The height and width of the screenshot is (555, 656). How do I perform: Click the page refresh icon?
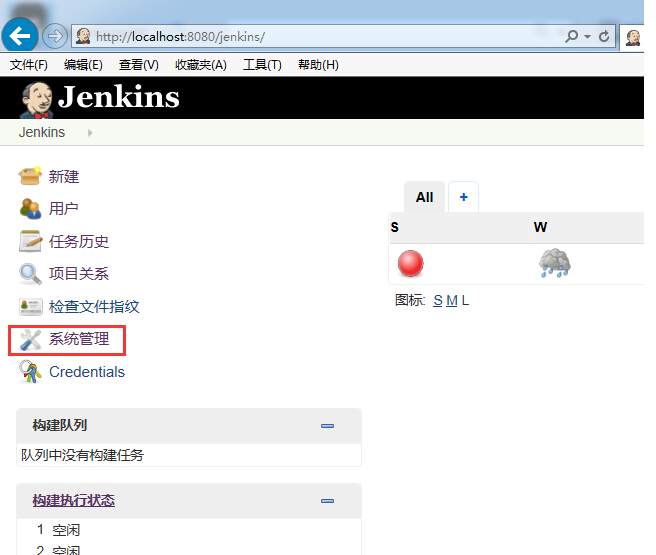click(x=604, y=36)
